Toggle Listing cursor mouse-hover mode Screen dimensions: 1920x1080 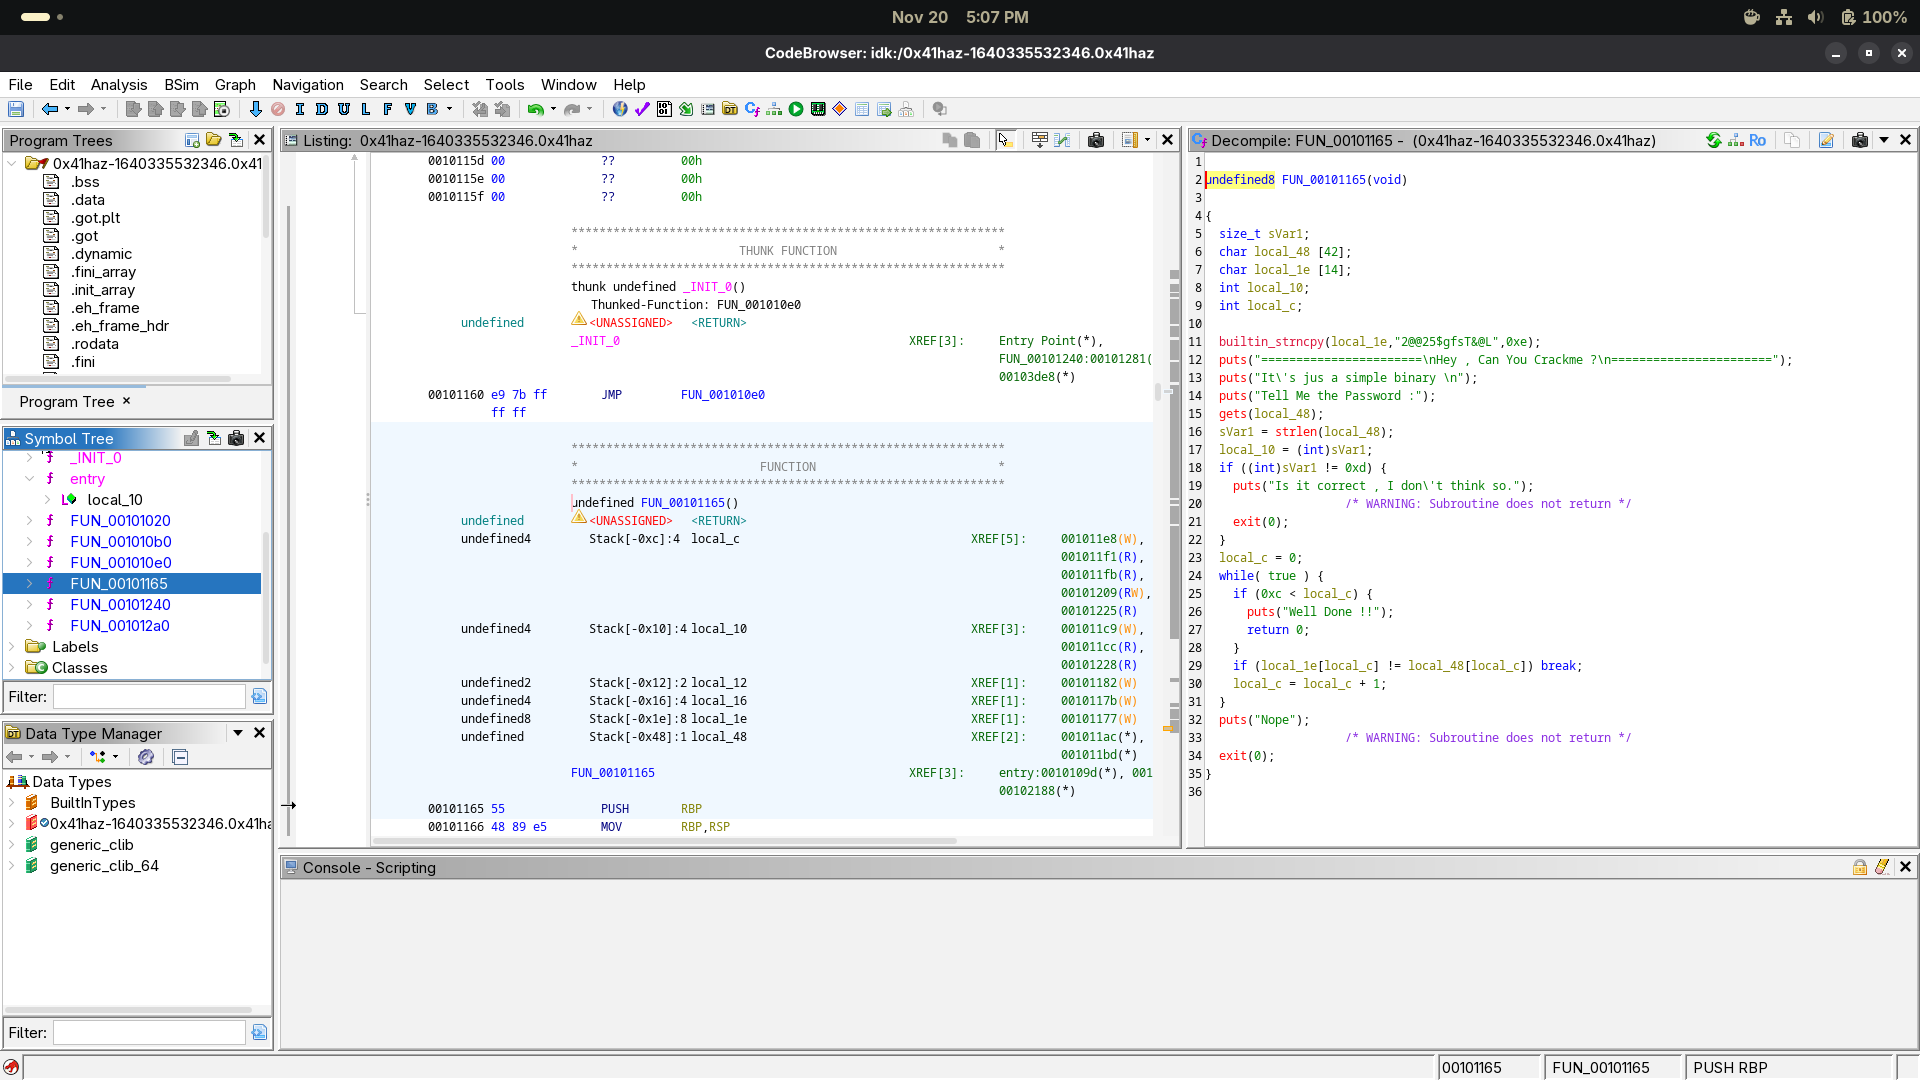1005,141
